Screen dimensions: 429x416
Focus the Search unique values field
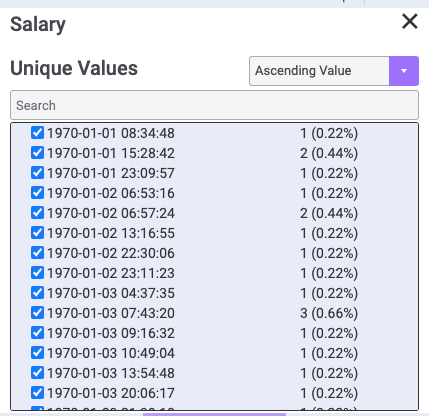click(214, 105)
